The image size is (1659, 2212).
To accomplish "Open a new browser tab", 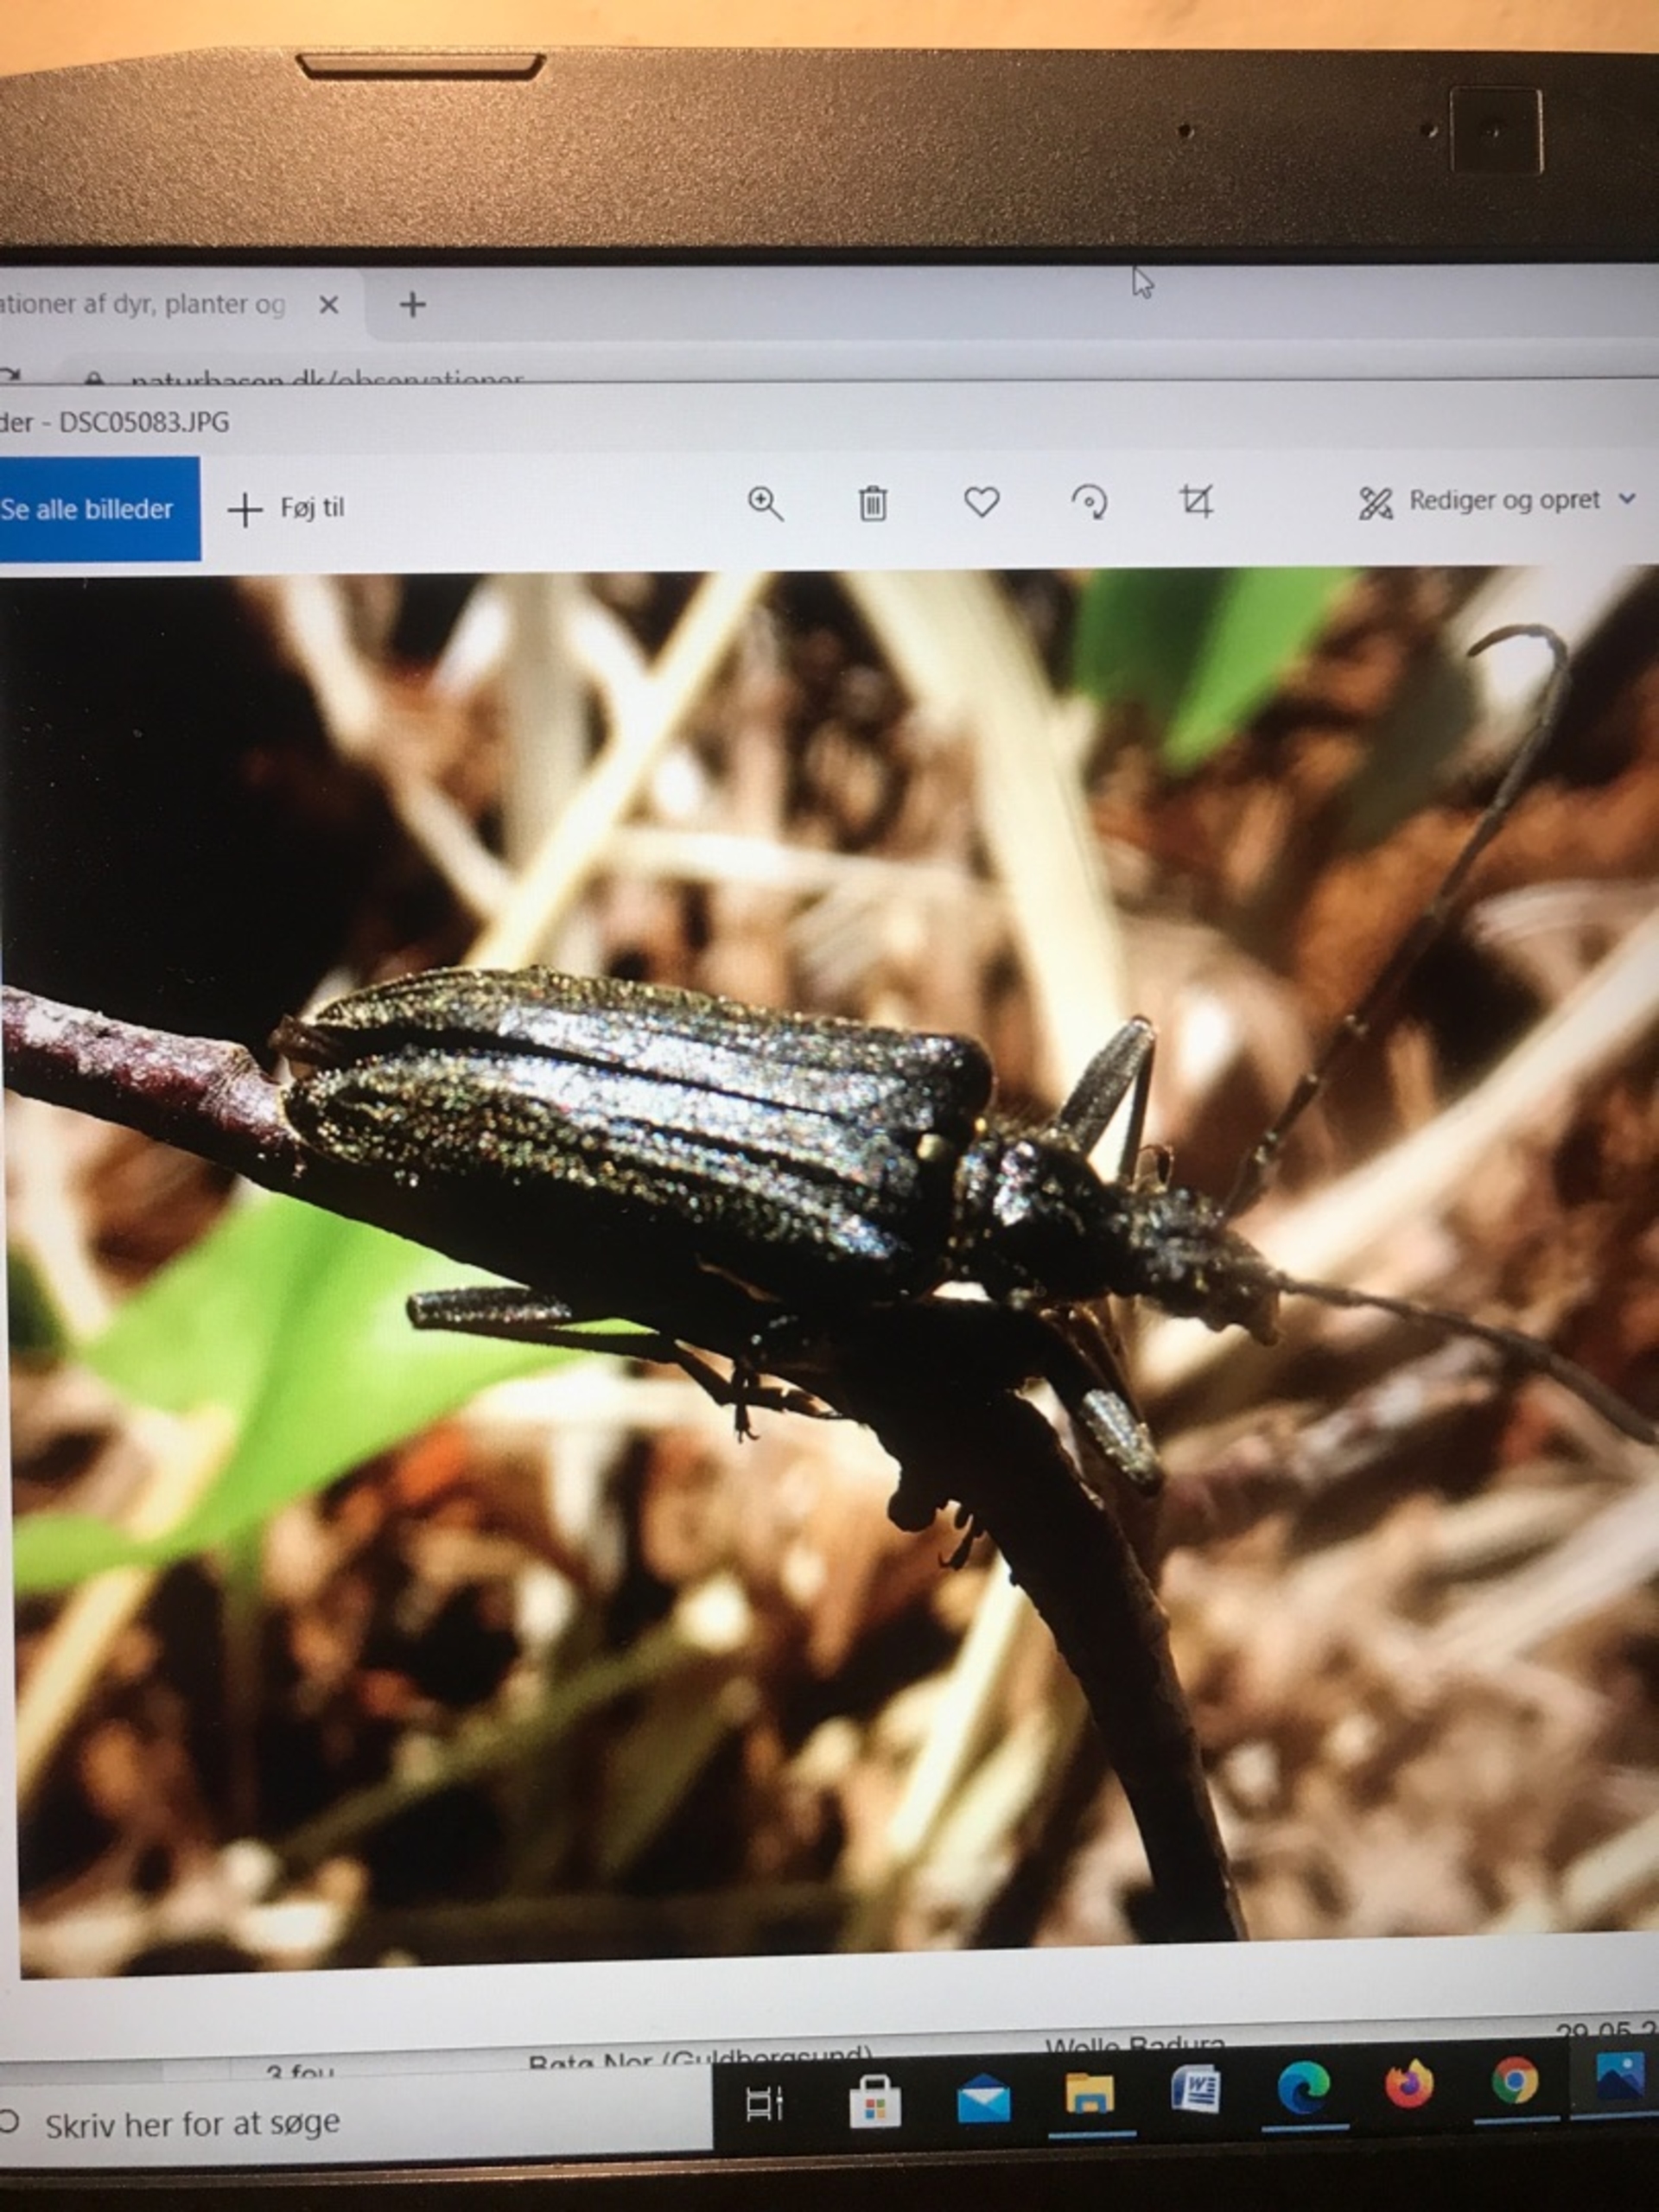I will 412,304.
